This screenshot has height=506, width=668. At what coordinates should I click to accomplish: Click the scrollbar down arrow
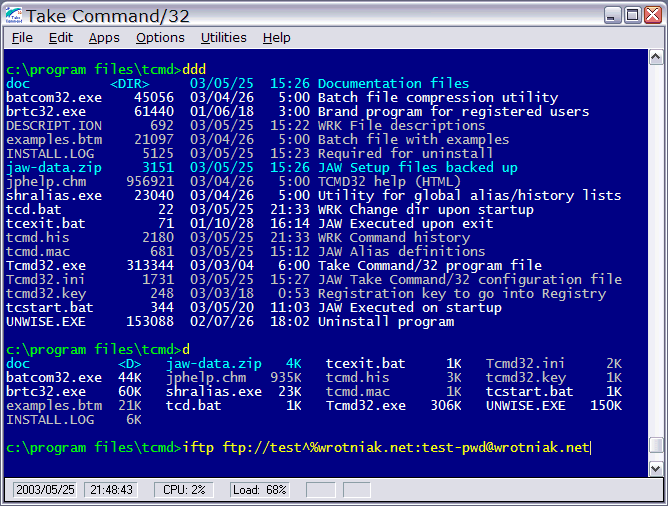pos(656,469)
